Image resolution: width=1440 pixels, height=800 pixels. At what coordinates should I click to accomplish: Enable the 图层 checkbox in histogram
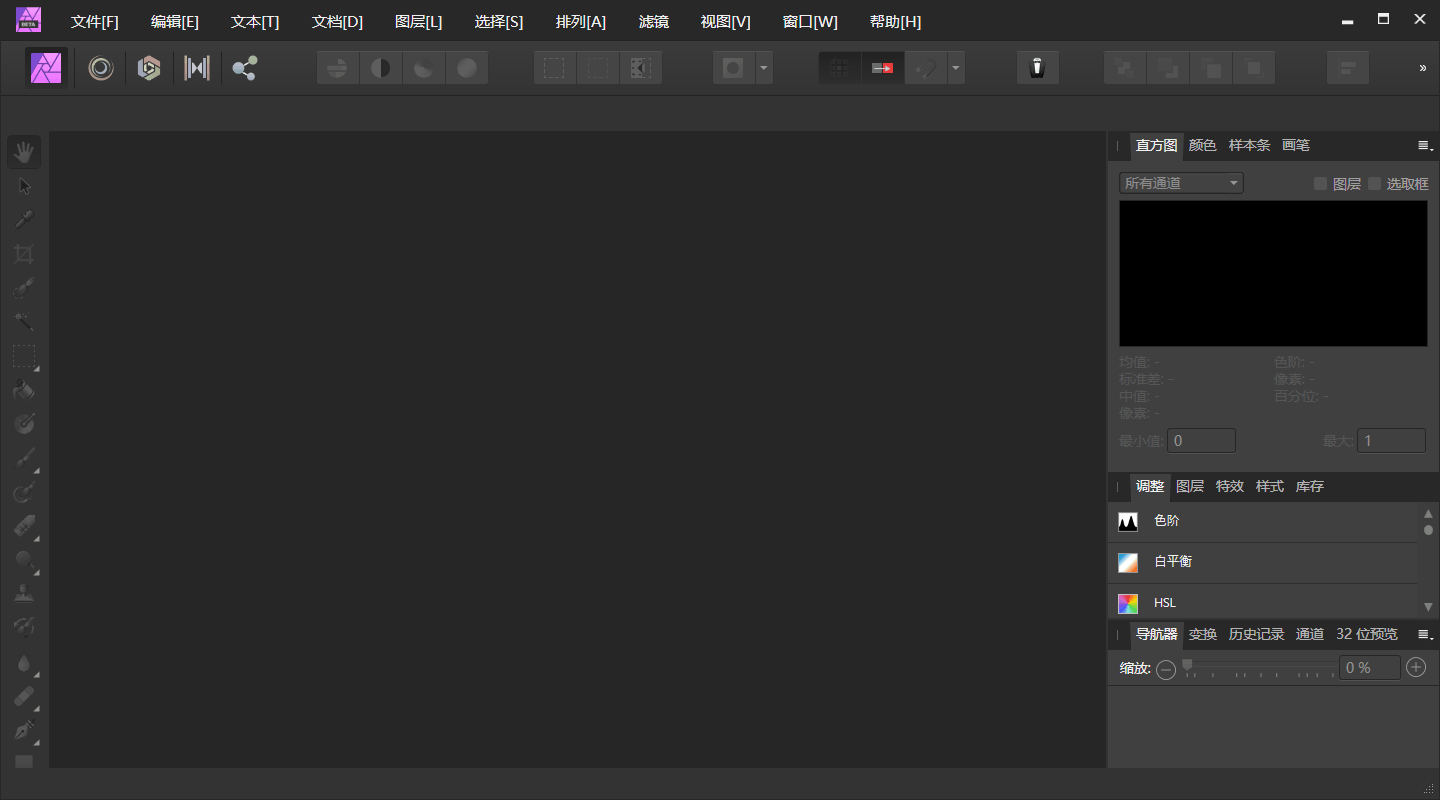[x=1320, y=183]
